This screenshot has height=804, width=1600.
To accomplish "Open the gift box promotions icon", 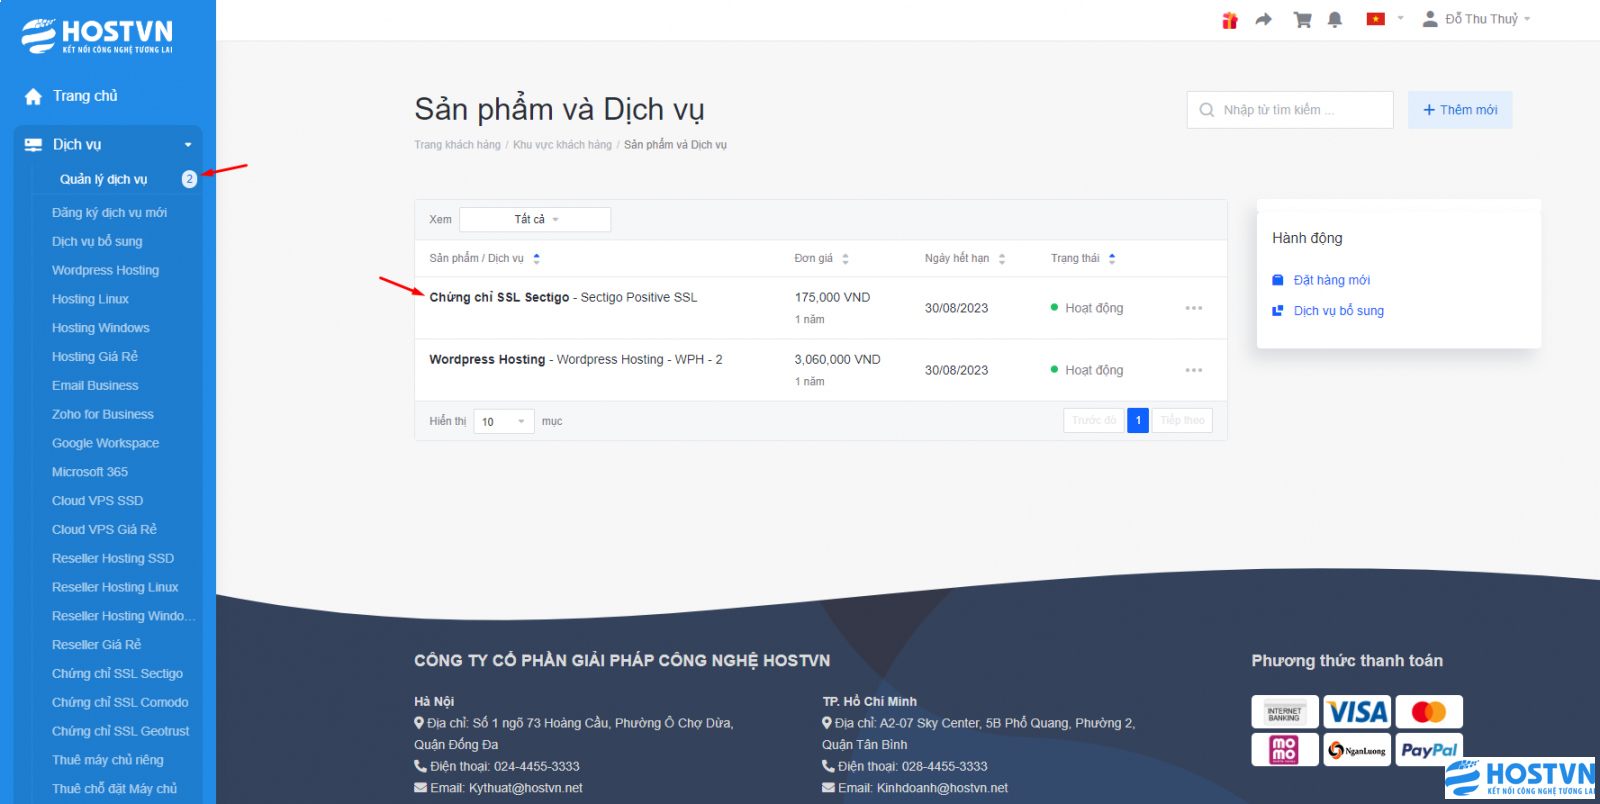I will pos(1230,20).
